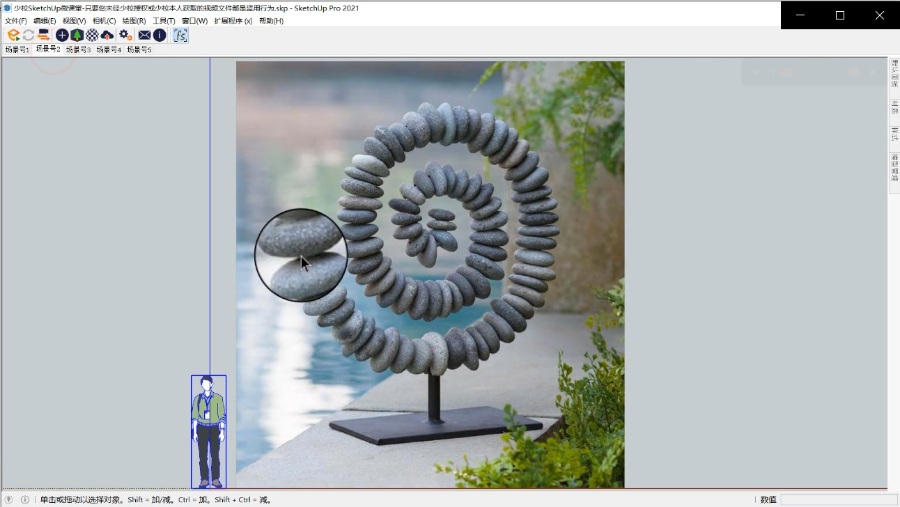The width and height of the screenshot is (900, 507).
Task: Click the checkered sphere material icon
Action: pos(92,36)
